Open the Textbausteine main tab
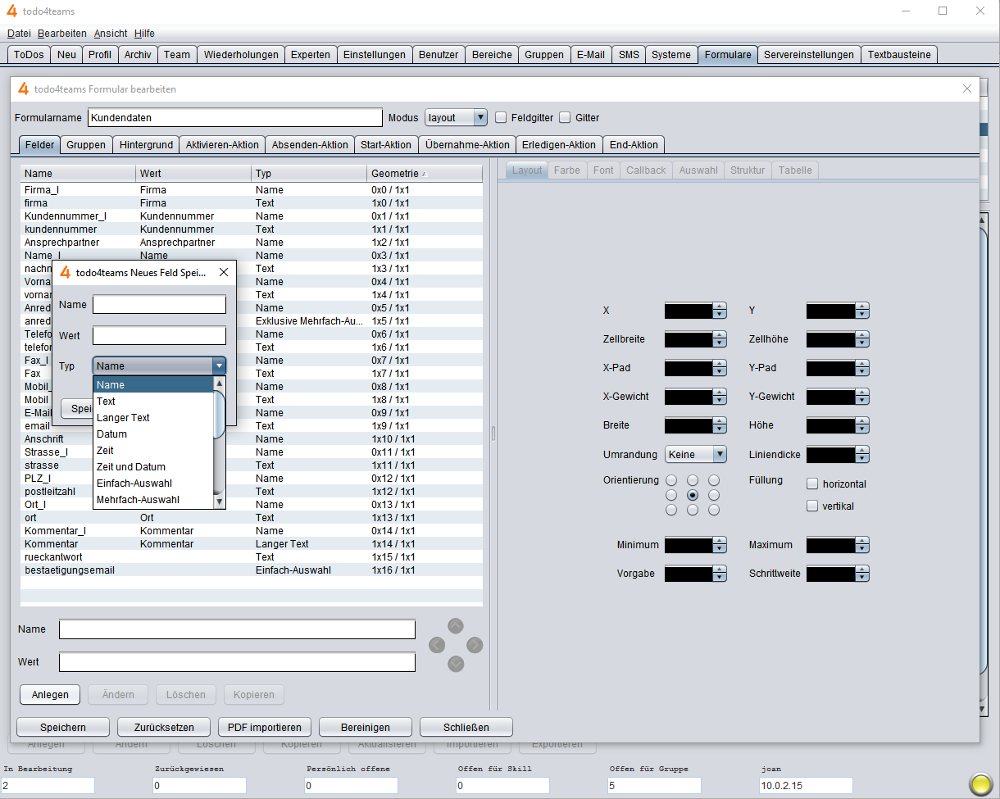The height and width of the screenshot is (799, 1000). [x=899, y=55]
